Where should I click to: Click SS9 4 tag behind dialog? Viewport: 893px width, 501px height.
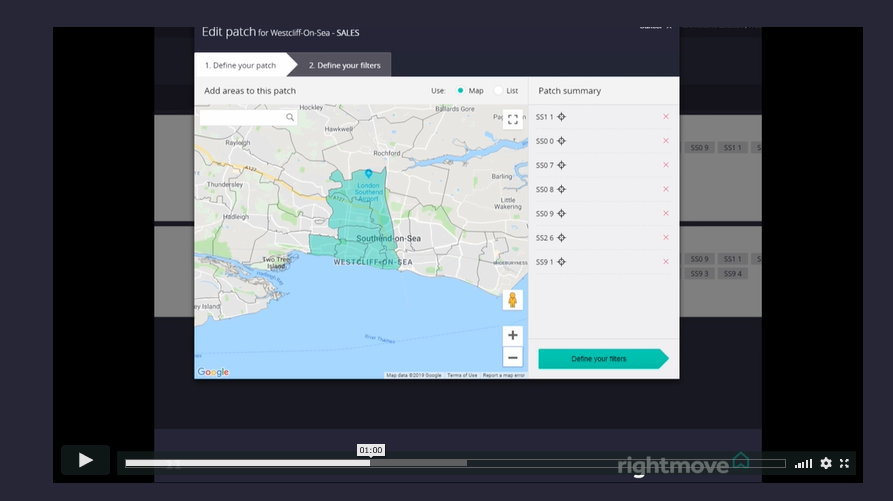[732, 274]
